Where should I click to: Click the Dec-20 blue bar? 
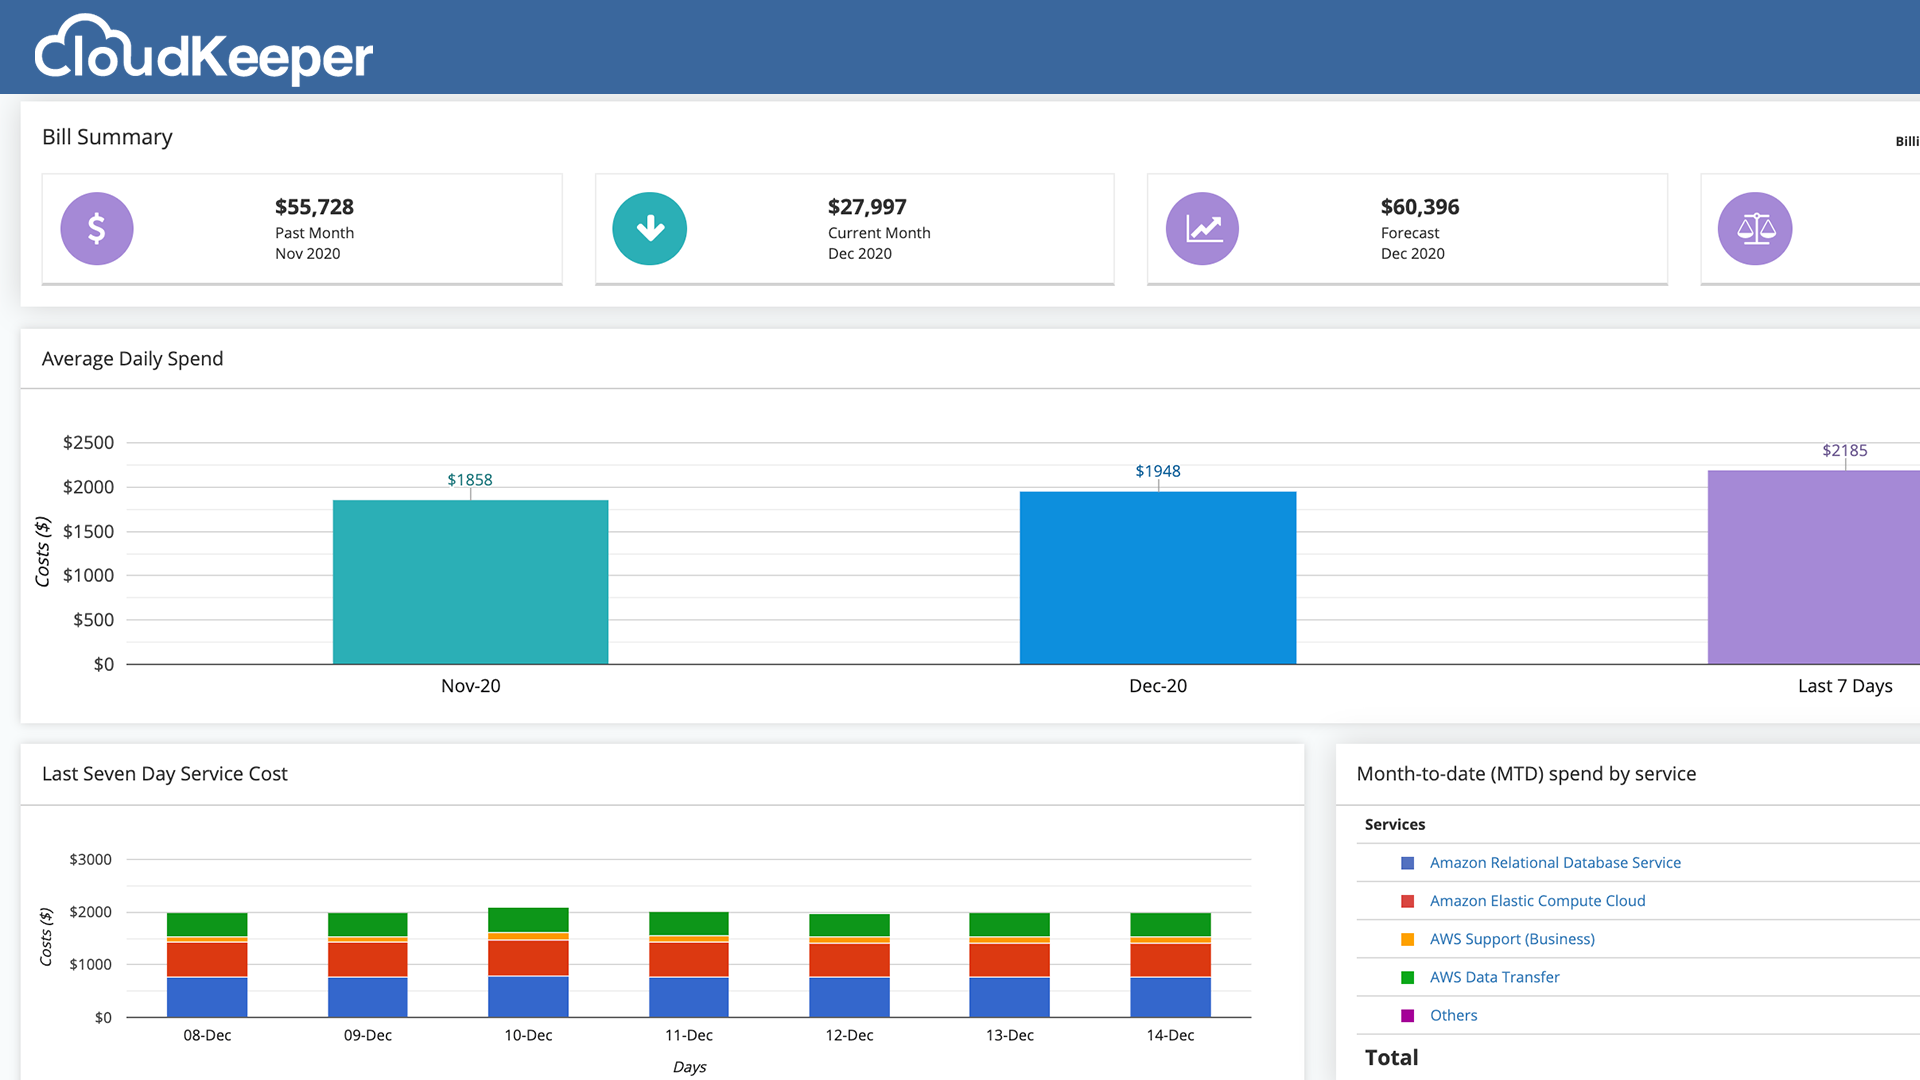tap(1158, 578)
